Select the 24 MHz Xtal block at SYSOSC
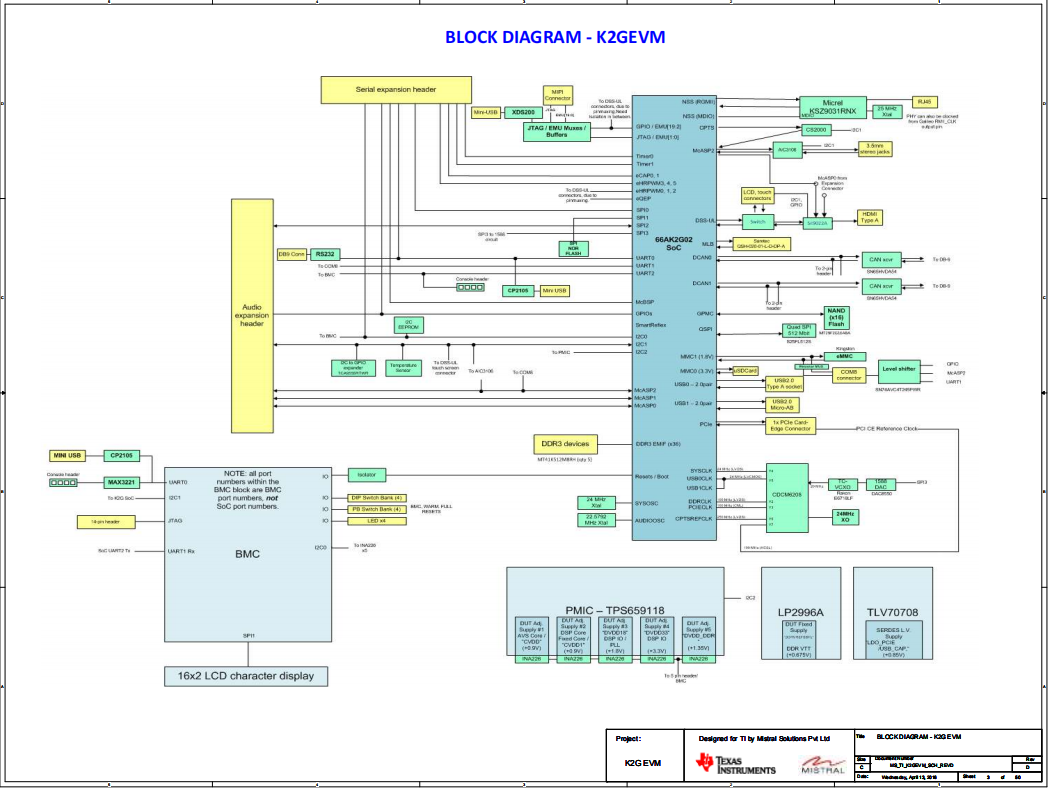 (x=596, y=503)
